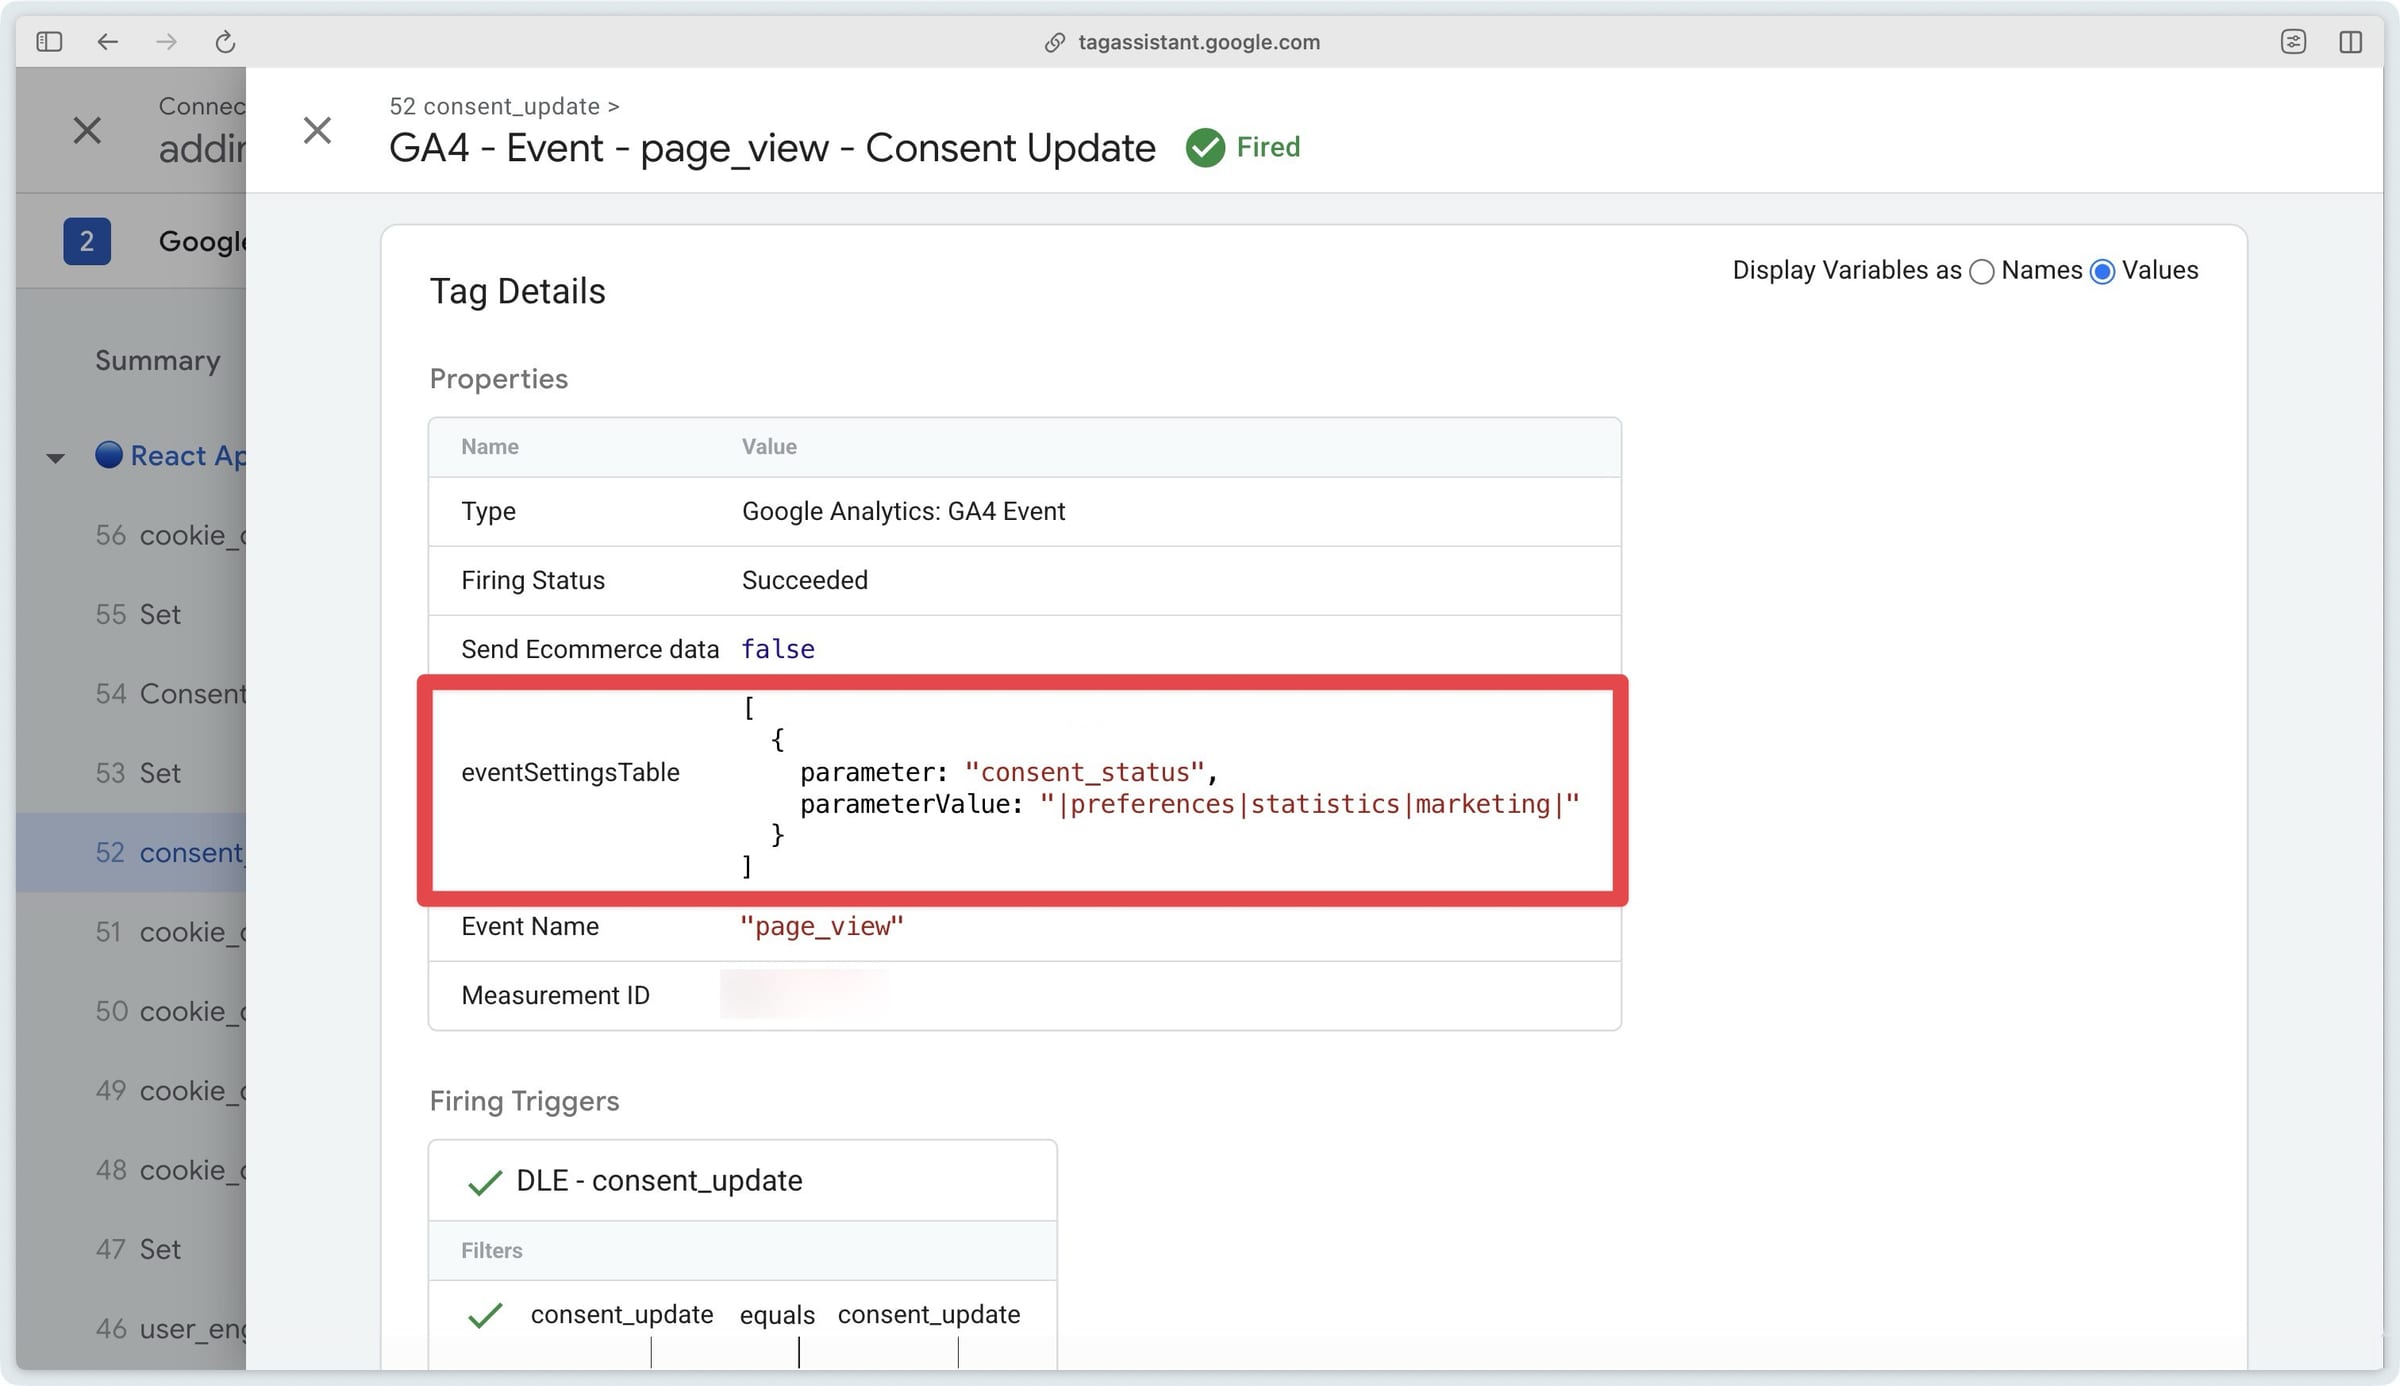
Task: Click the tagassistant.google.com address bar
Action: tap(1199, 42)
